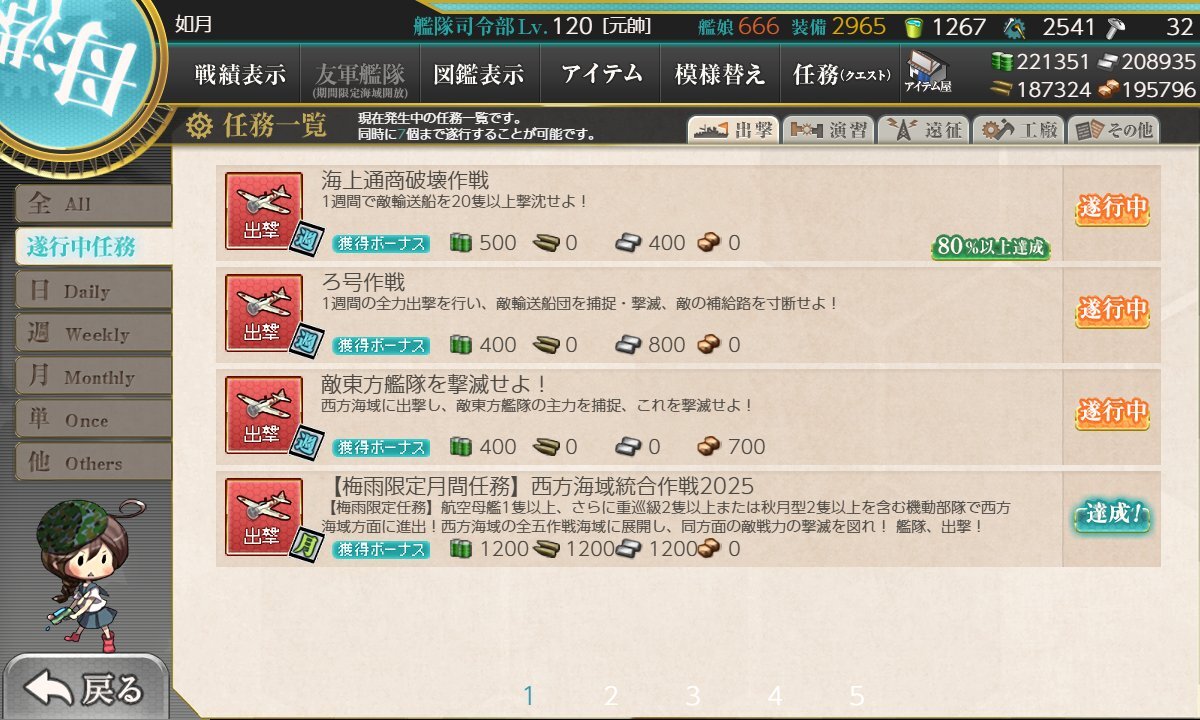Toggle the 遂行中 status of 海上通商破壊作戦
Image resolution: width=1200 pixels, height=720 pixels.
point(1112,209)
